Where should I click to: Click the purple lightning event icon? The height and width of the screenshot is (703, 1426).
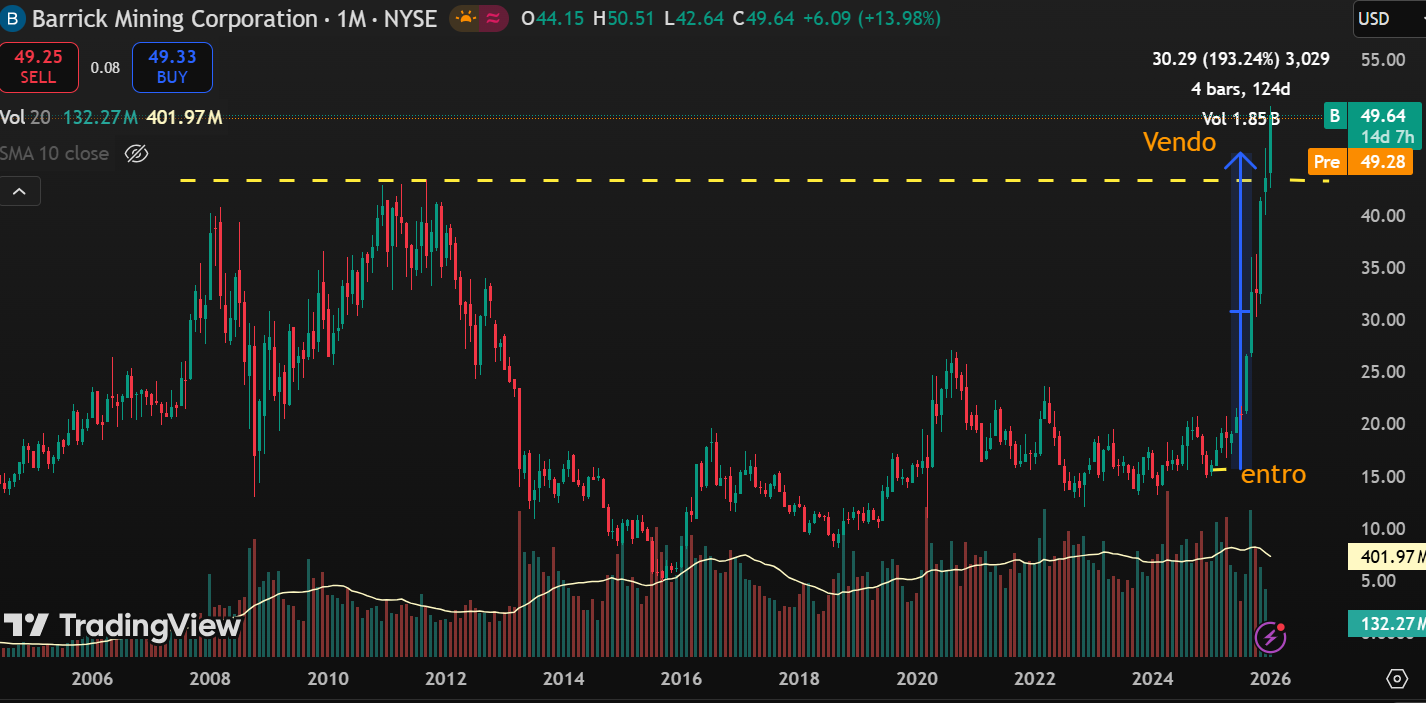[x=1270, y=636]
